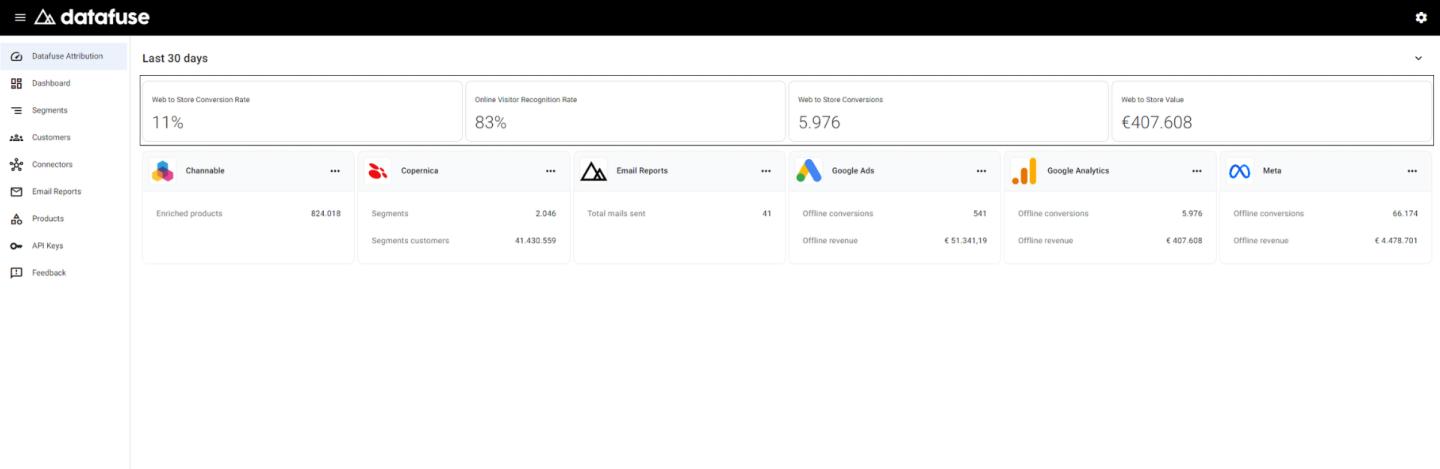
Task: Go to Datafuse Attribution page
Action: pos(64,56)
